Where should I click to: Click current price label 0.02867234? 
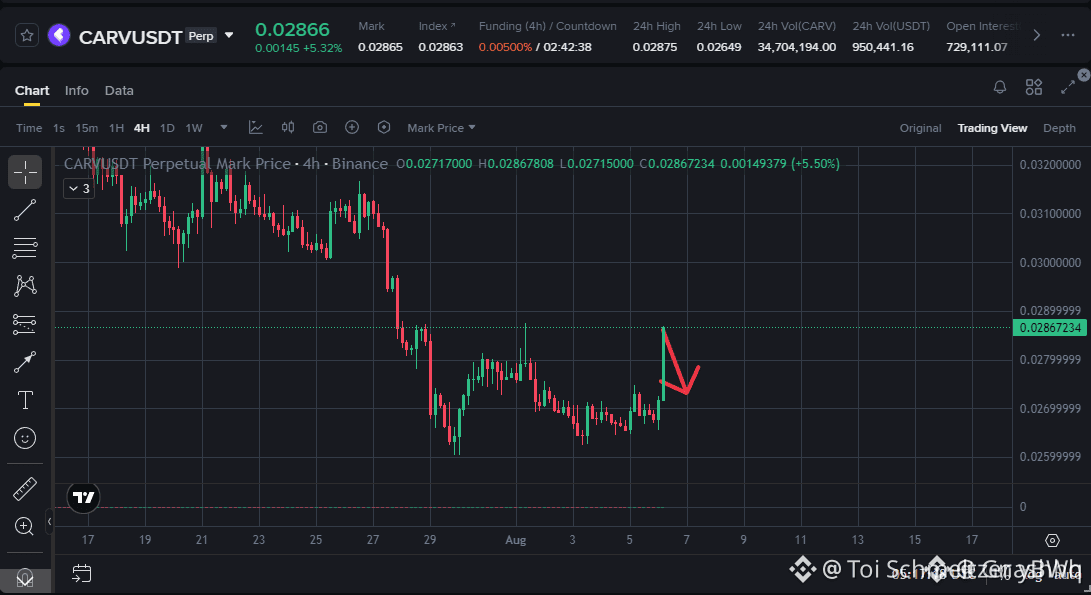coord(1050,328)
